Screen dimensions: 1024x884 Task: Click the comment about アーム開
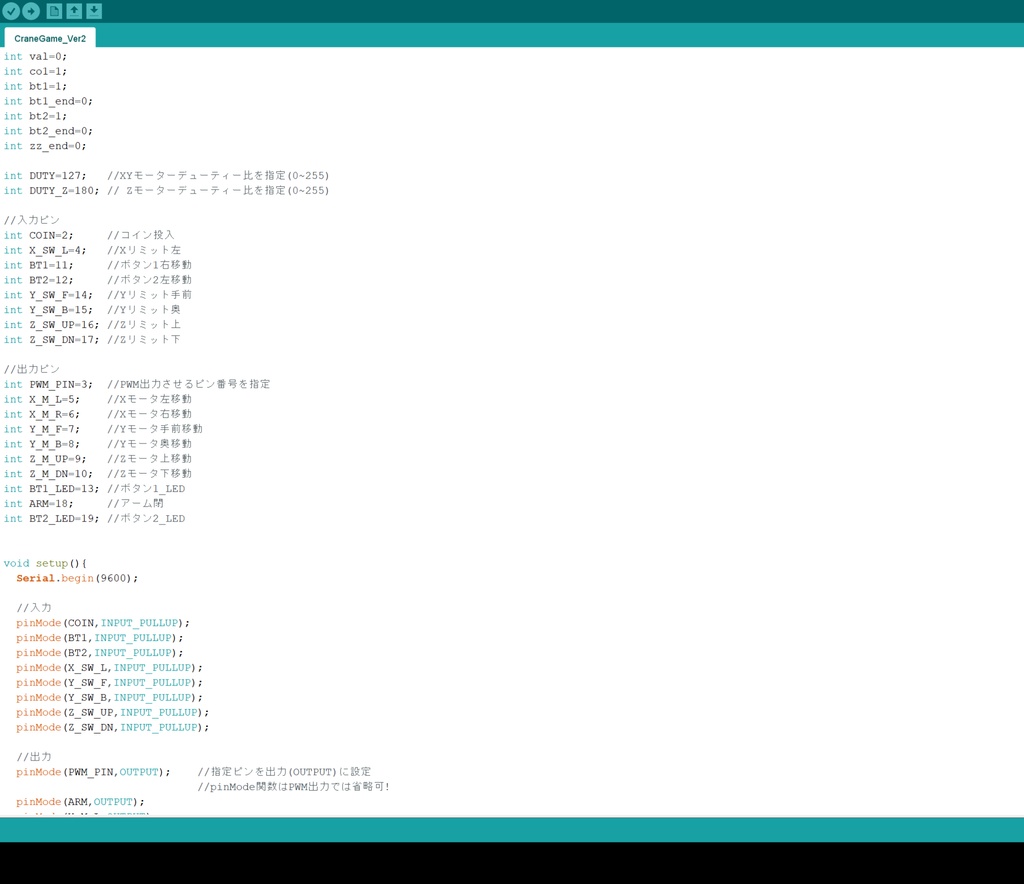click(150, 503)
